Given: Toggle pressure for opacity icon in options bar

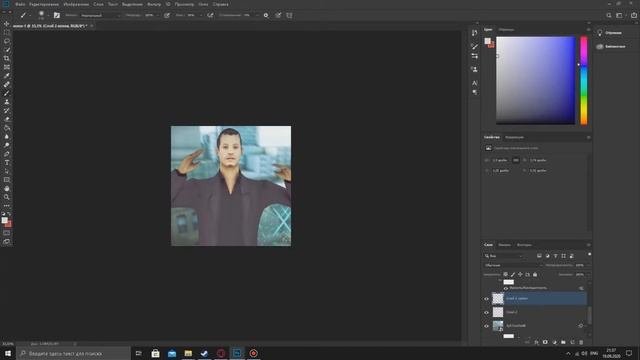Looking at the screenshot, I should tap(167, 15).
